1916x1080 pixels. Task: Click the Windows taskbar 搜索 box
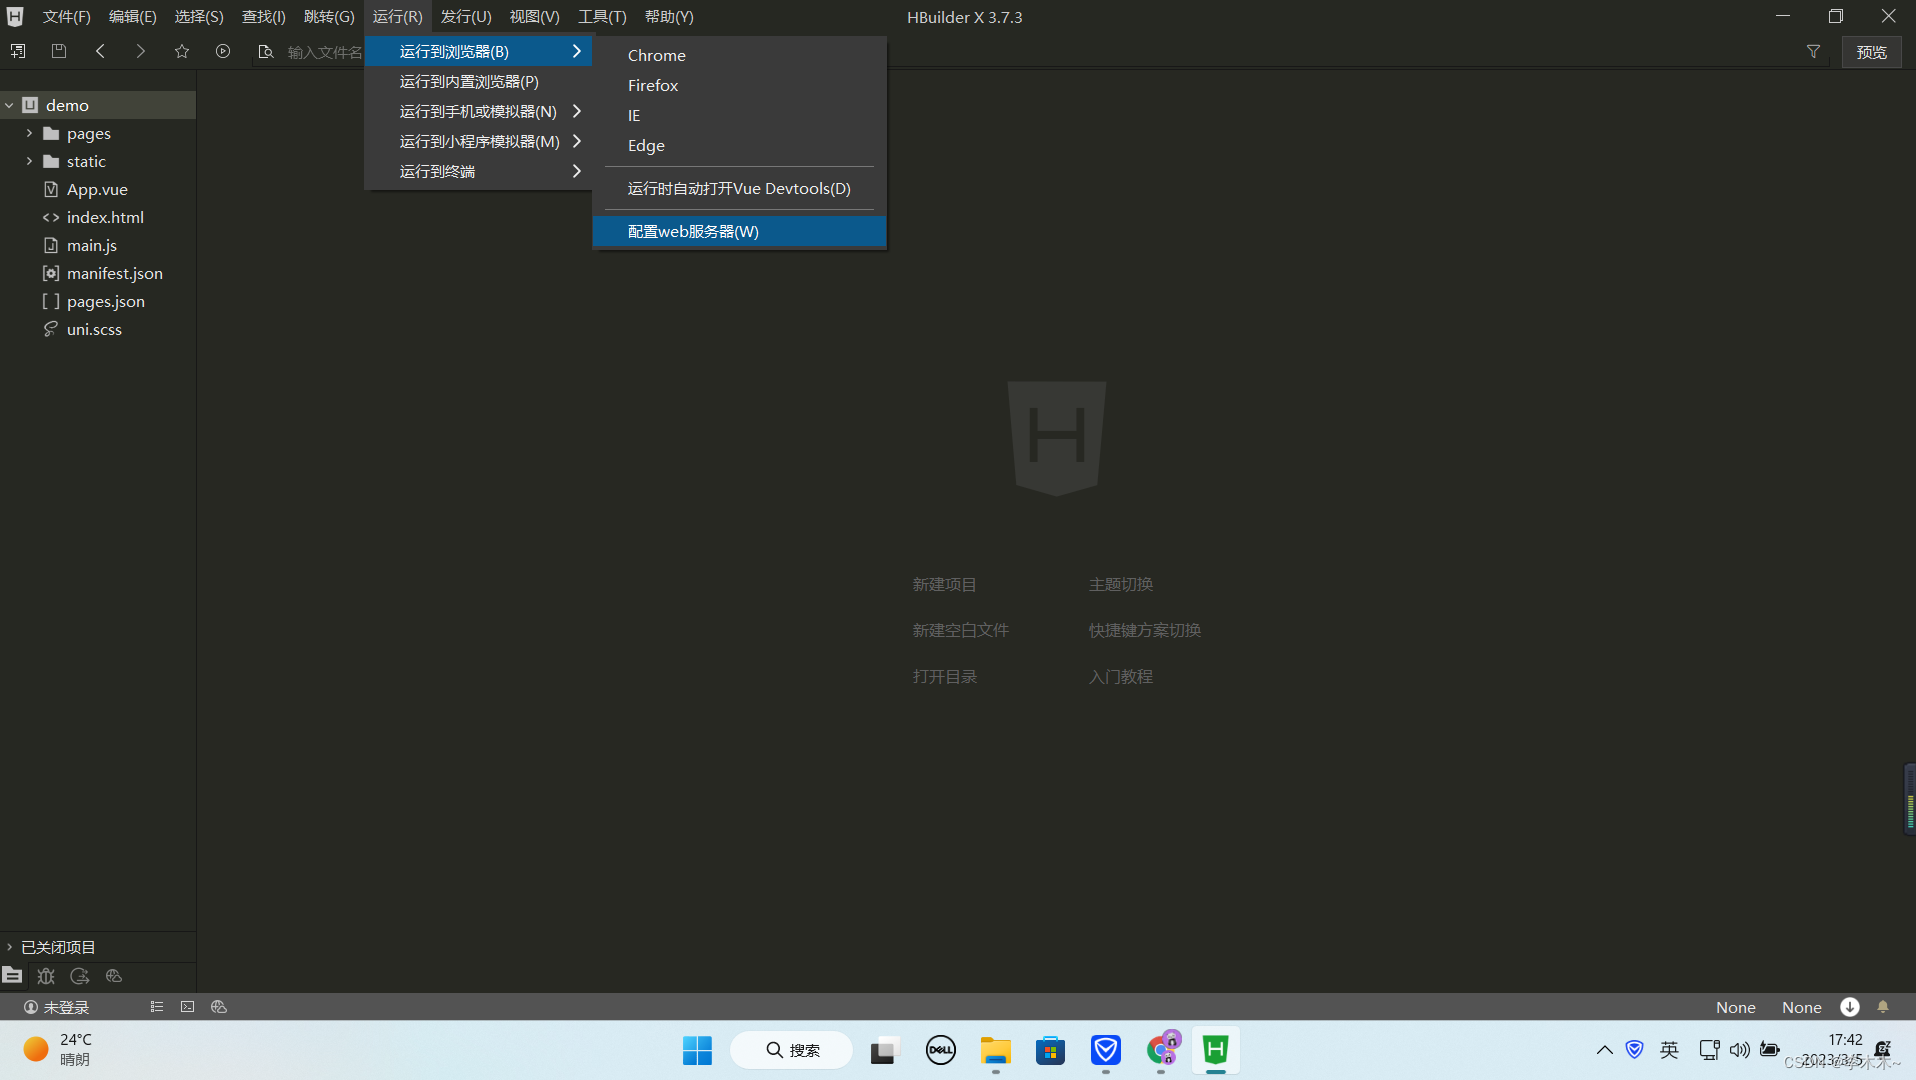click(791, 1050)
